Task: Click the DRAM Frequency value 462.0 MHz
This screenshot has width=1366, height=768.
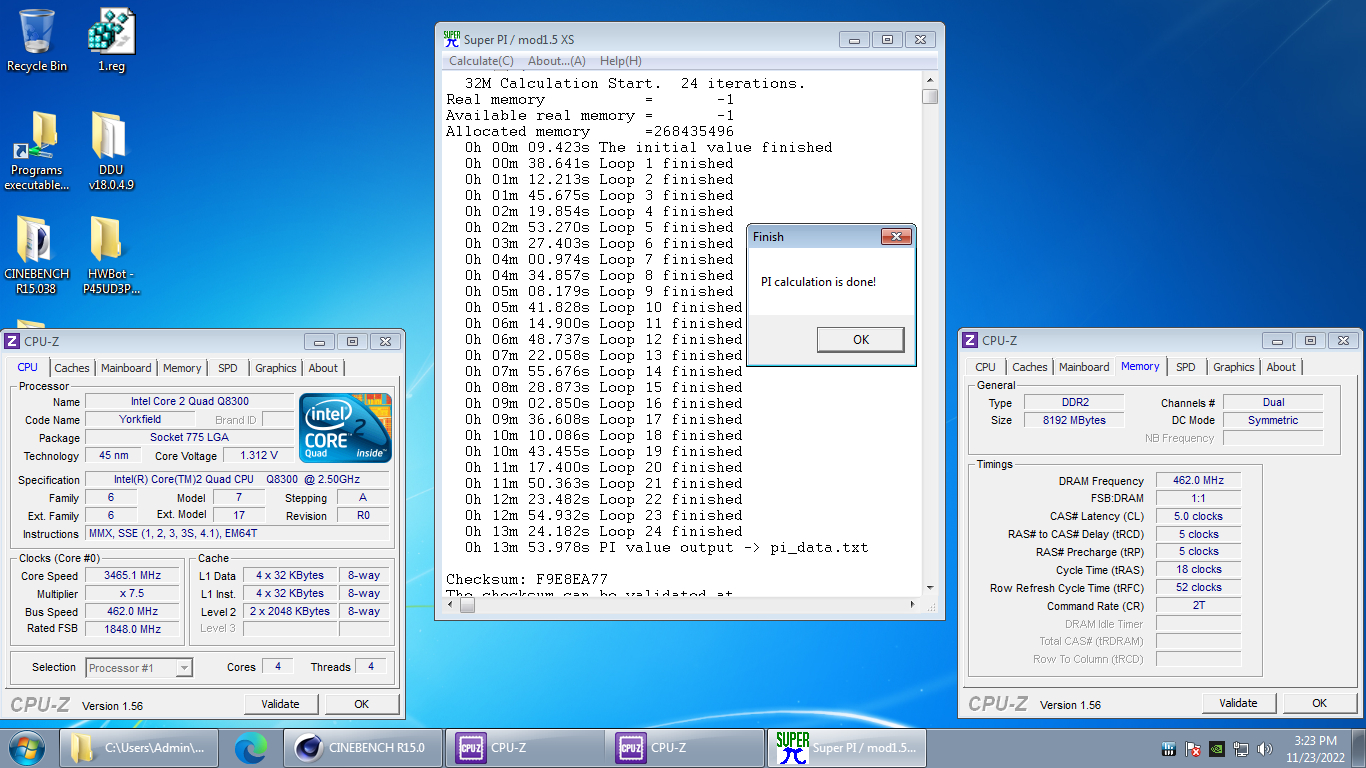Action: pos(1198,481)
